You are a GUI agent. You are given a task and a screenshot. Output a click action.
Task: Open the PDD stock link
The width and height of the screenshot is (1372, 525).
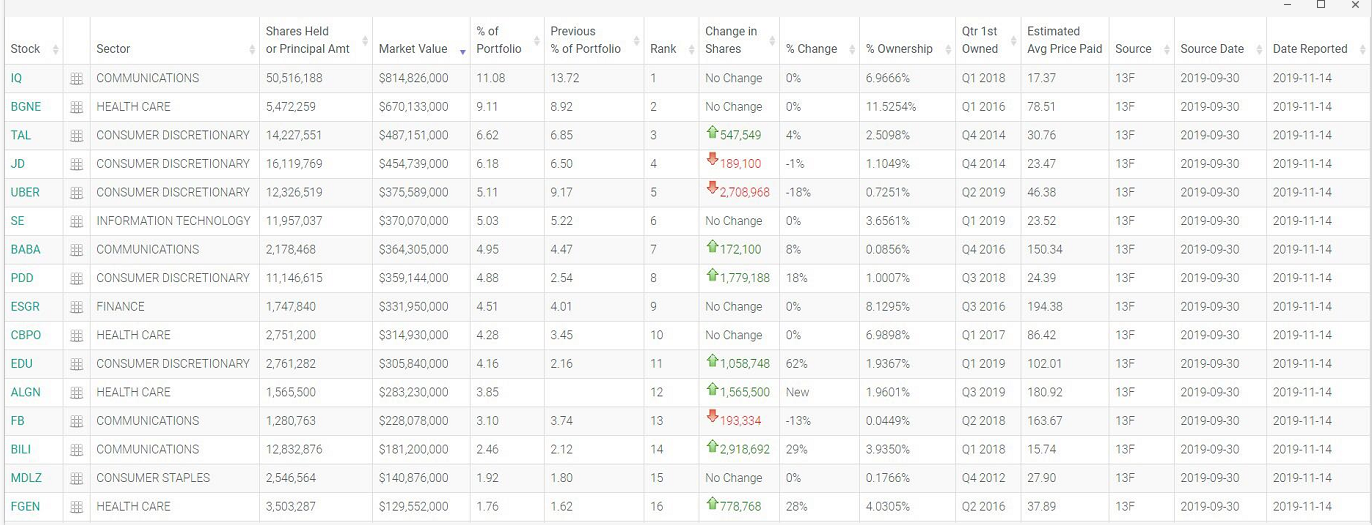(x=21, y=278)
